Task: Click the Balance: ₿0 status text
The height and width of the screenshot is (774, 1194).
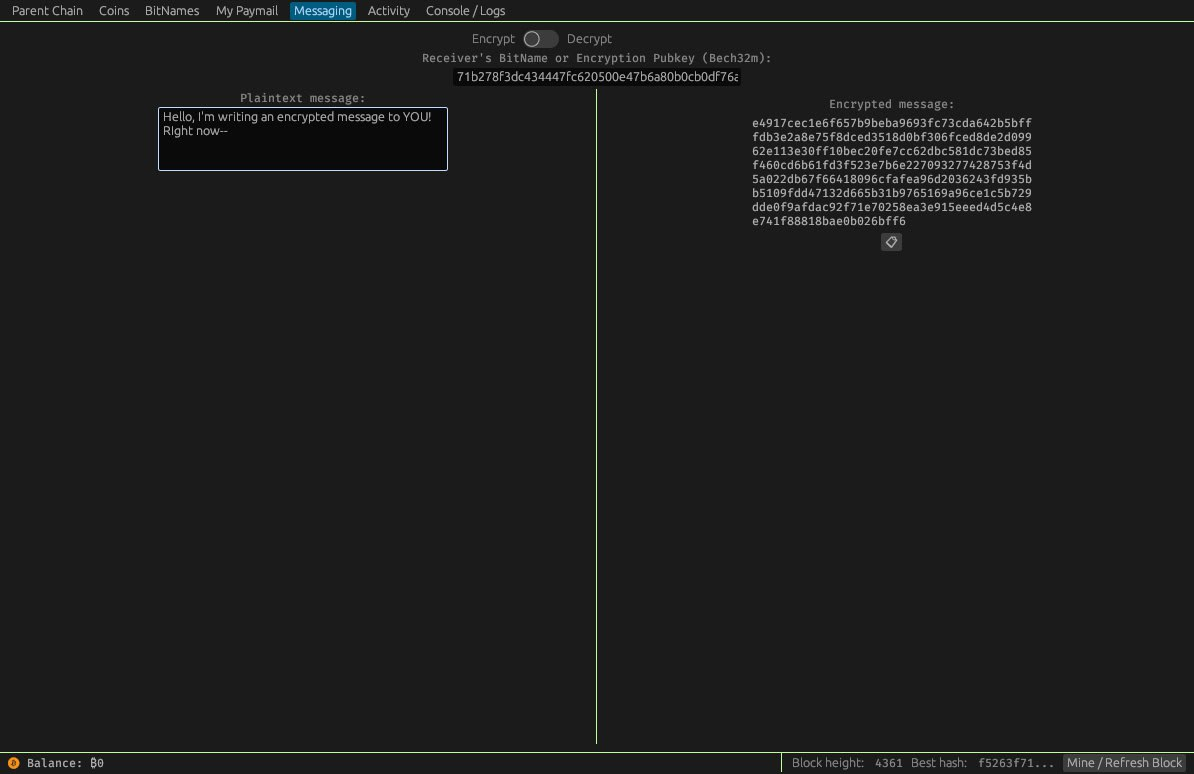Action: pyautogui.click(x=65, y=763)
